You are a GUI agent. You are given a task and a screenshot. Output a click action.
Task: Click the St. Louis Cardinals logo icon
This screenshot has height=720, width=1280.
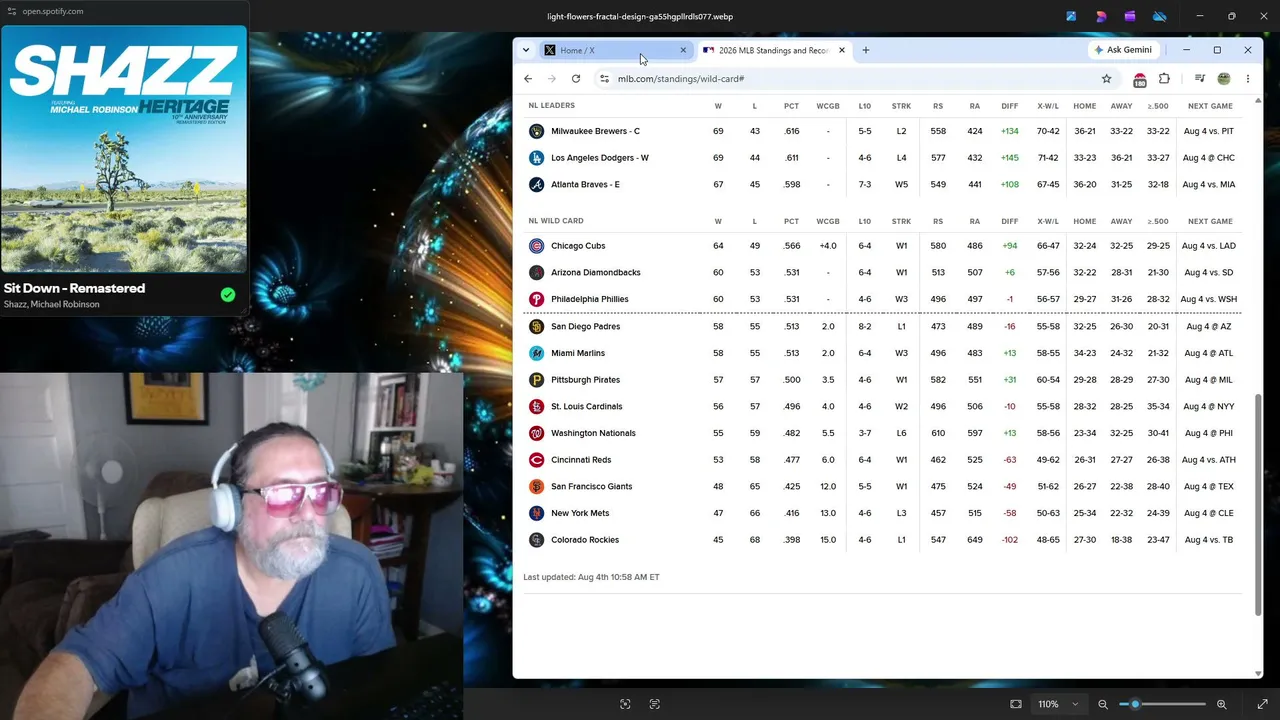(536, 407)
